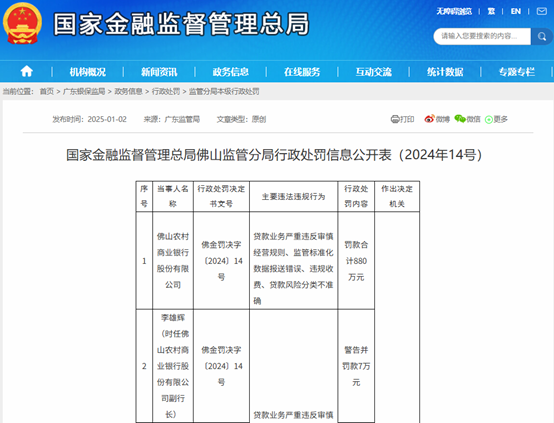The width and height of the screenshot is (554, 423).
Task: Open the 政务信息 menu
Action: 230,72
